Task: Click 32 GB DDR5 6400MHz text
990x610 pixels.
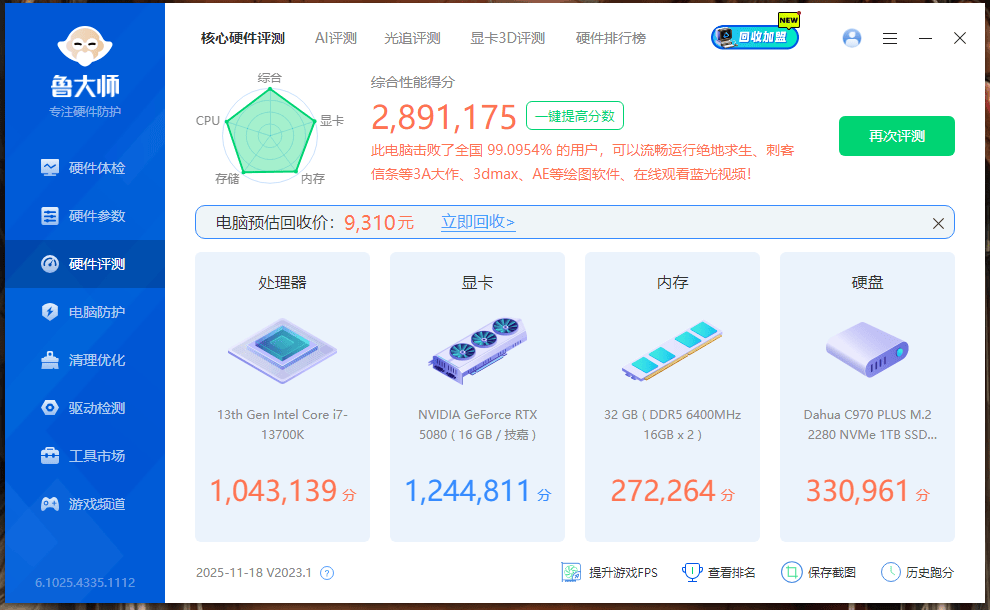Action: [672, 424]
